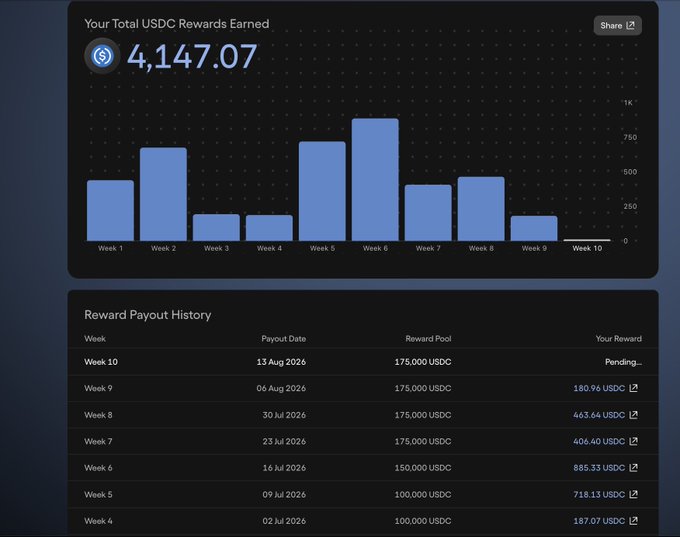The width and height of the screenshot is (680, 537).
Task: Open external link icon for 718.13 USDC
Action: tap(634, 494)
